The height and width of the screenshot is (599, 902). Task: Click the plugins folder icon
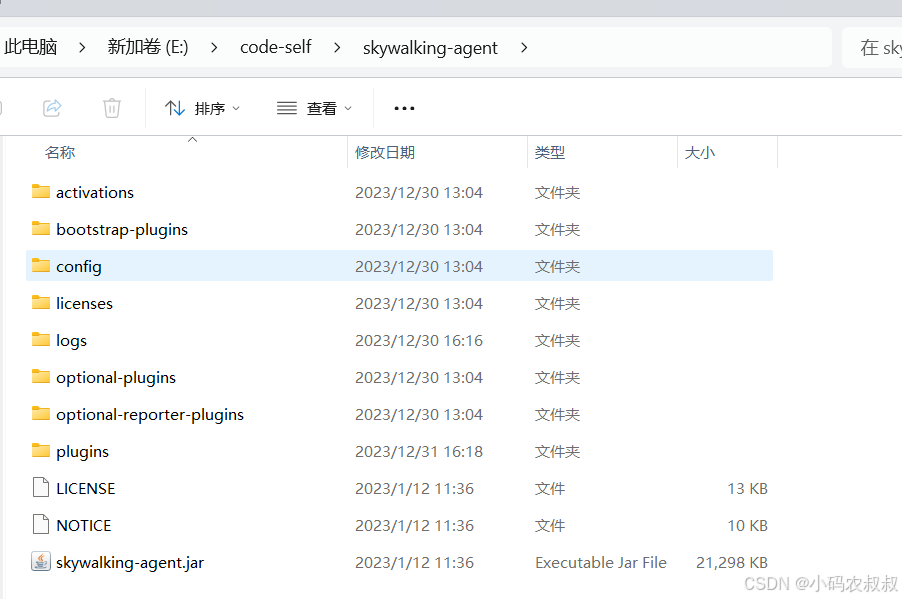[41, 451]
